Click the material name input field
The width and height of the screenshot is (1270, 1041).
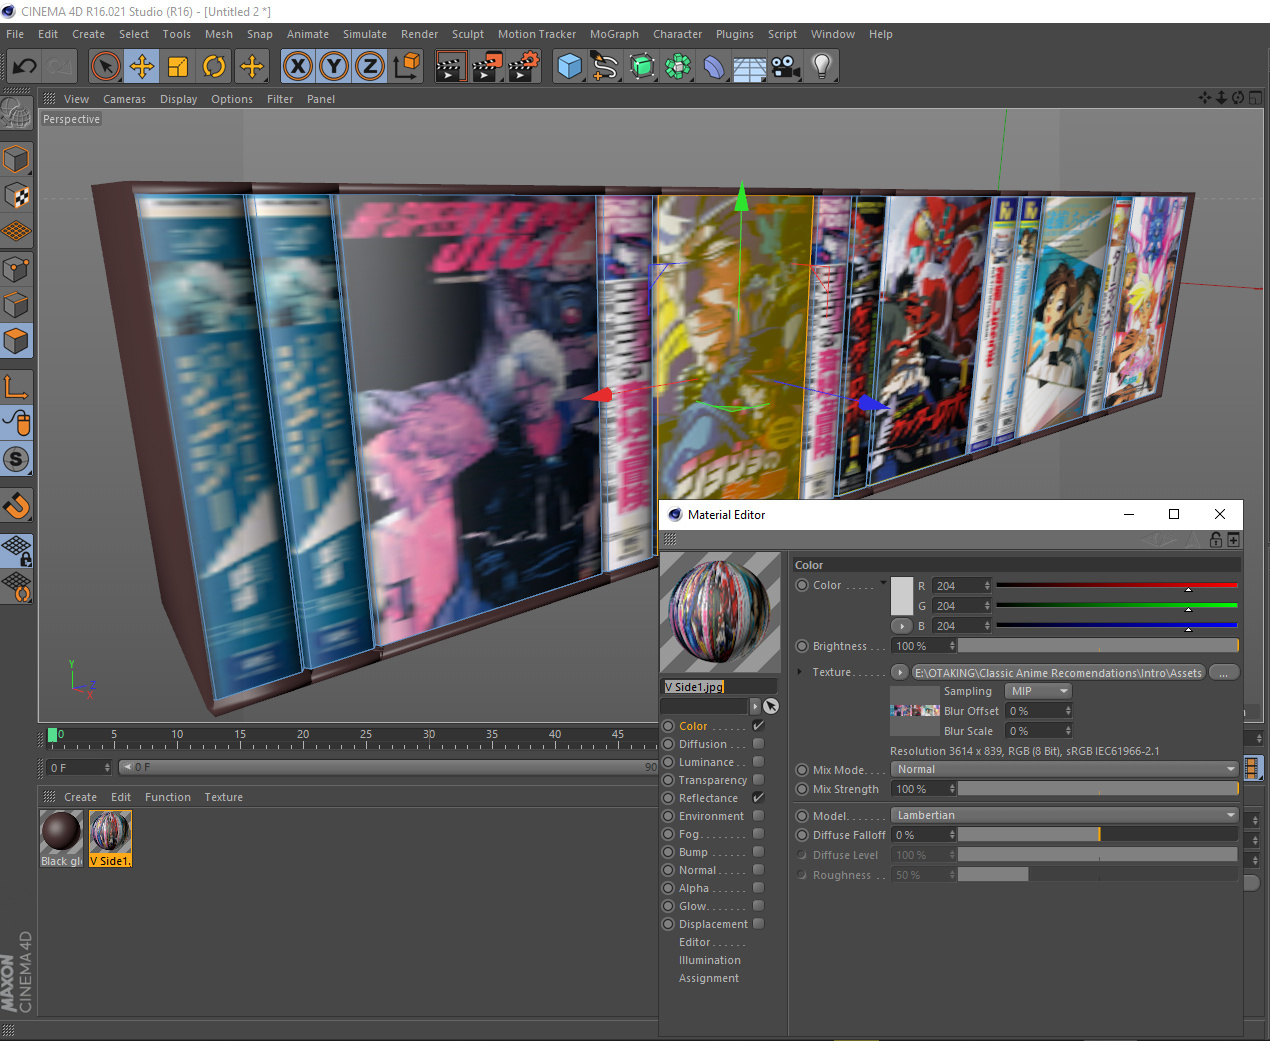click(x=719, y=687)
